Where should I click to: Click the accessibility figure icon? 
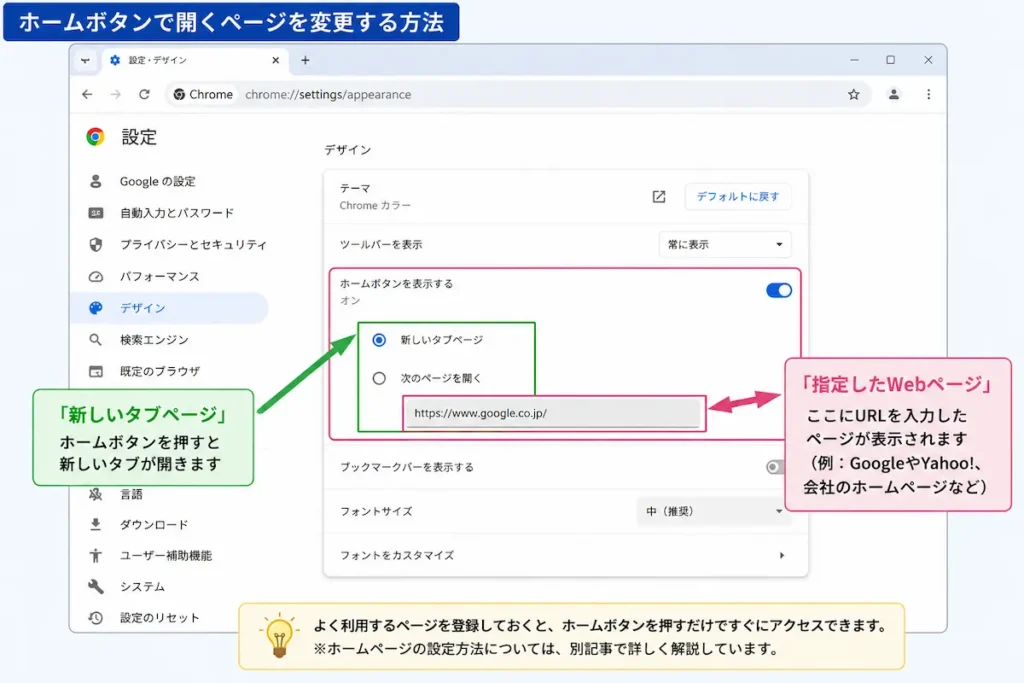coord(95,556)
